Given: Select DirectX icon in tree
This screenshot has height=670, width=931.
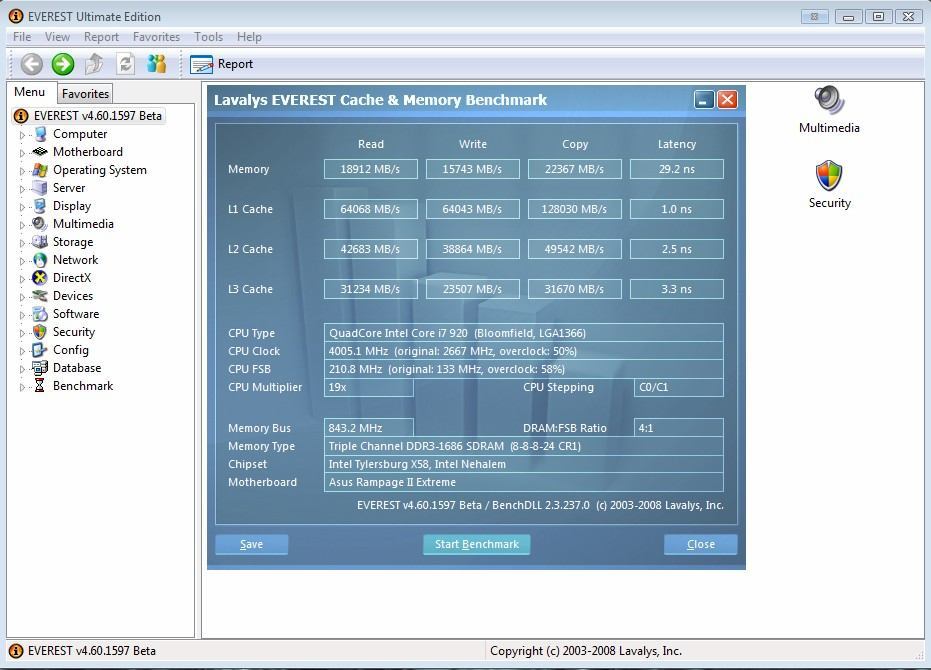Looking at the screenshot, I should (40, 278).
